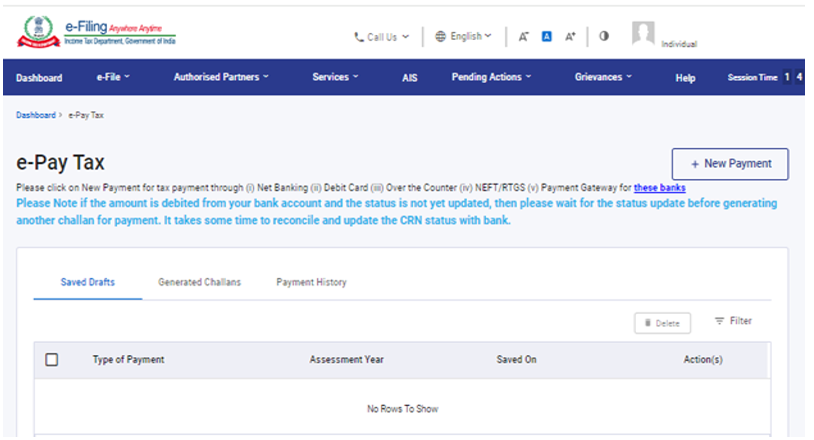
Task: Open the 'these banks' hyperlink
Action: tap(659, 187)
